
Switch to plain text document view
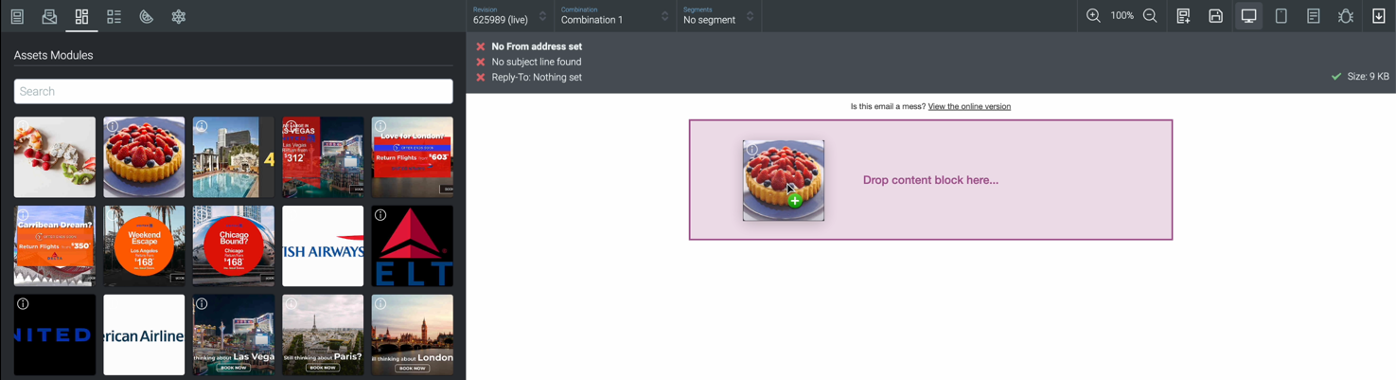(1313, 16)
